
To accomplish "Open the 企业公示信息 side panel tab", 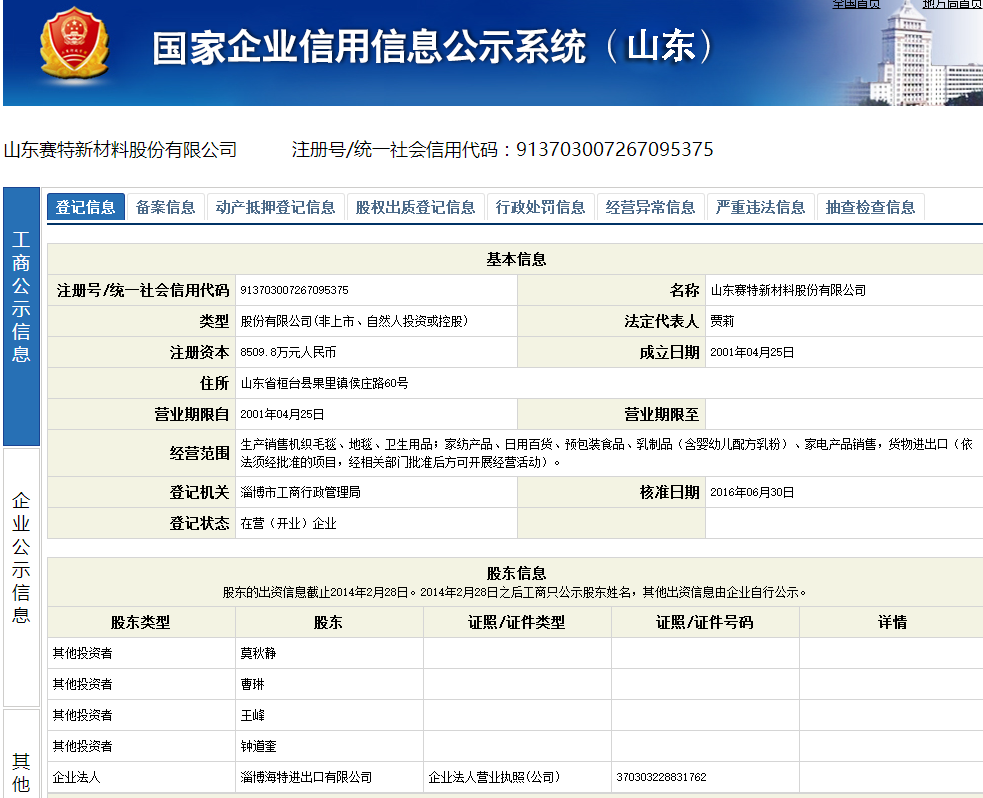I will click(21, 558).
